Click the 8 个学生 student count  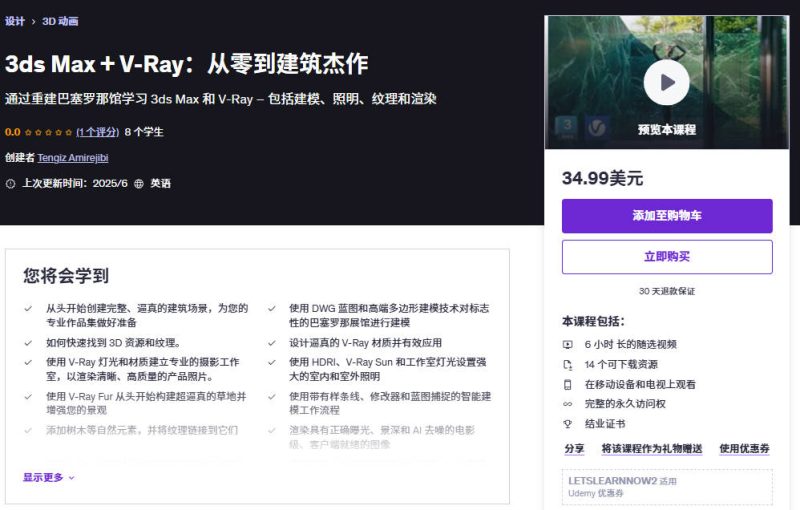point(144,132)
